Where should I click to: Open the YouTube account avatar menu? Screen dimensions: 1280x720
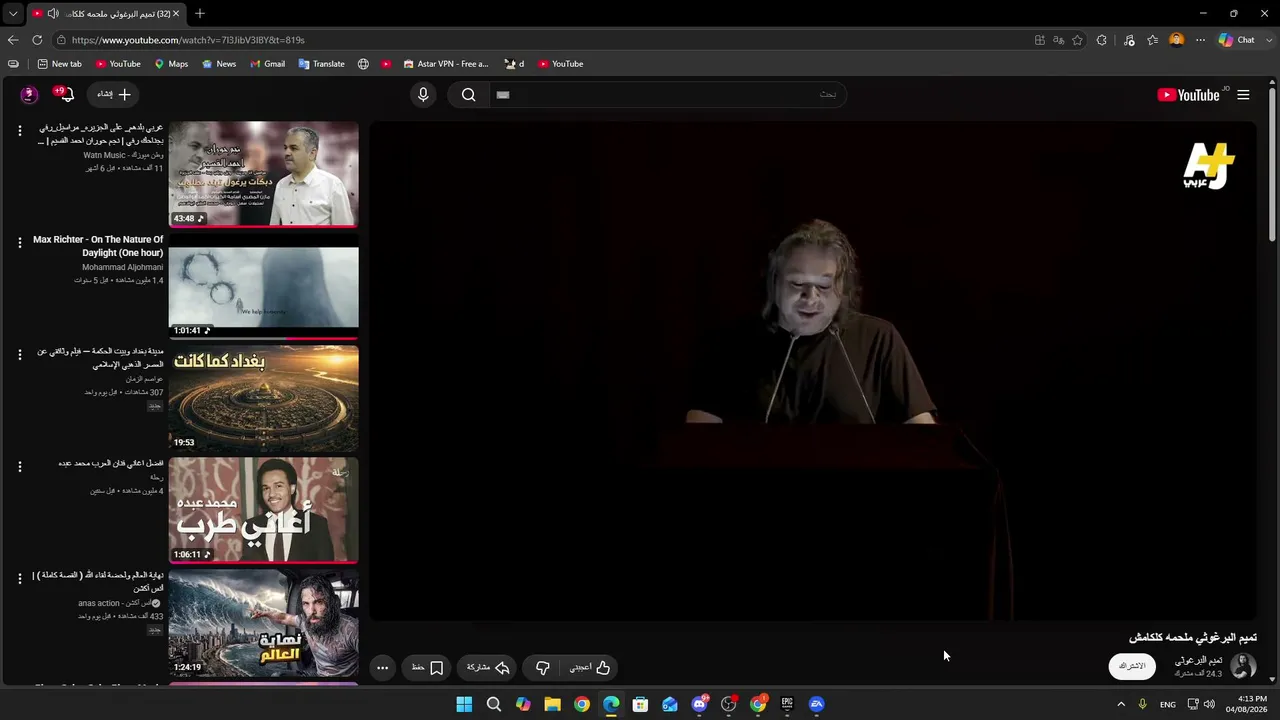point(28,94)
